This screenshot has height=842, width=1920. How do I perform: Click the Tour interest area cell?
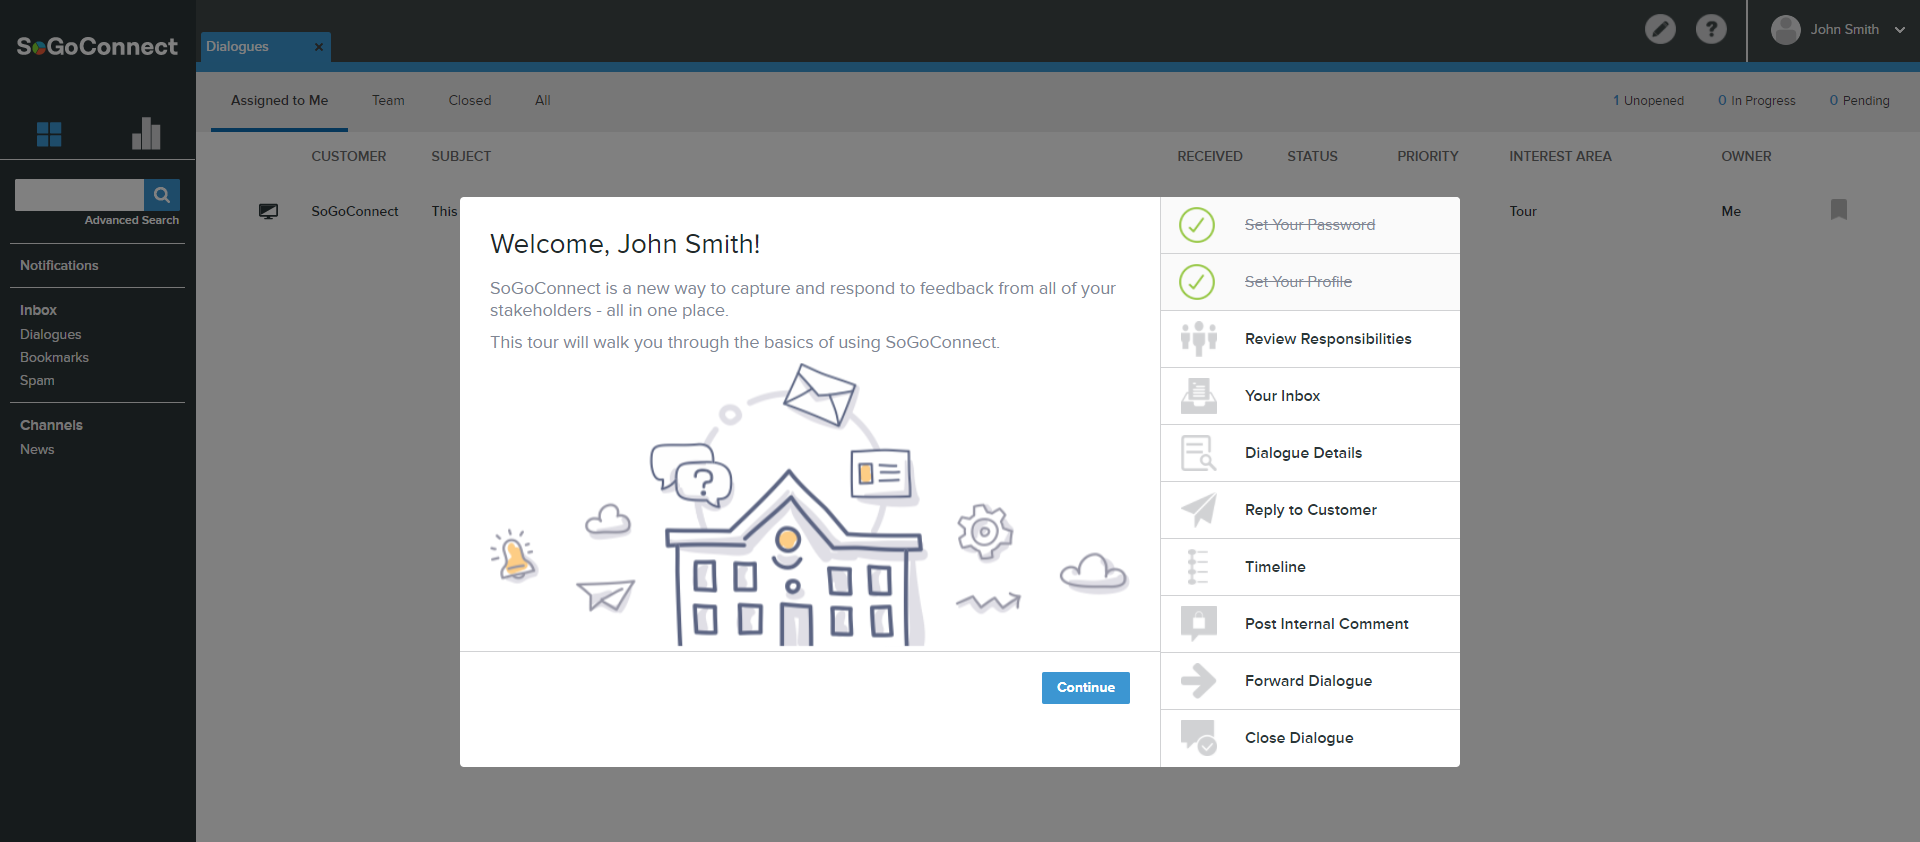tap(1523, 211)
